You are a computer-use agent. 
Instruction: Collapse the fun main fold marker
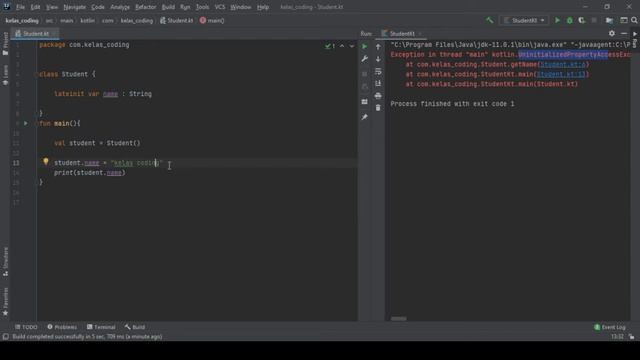click(37, 123)
